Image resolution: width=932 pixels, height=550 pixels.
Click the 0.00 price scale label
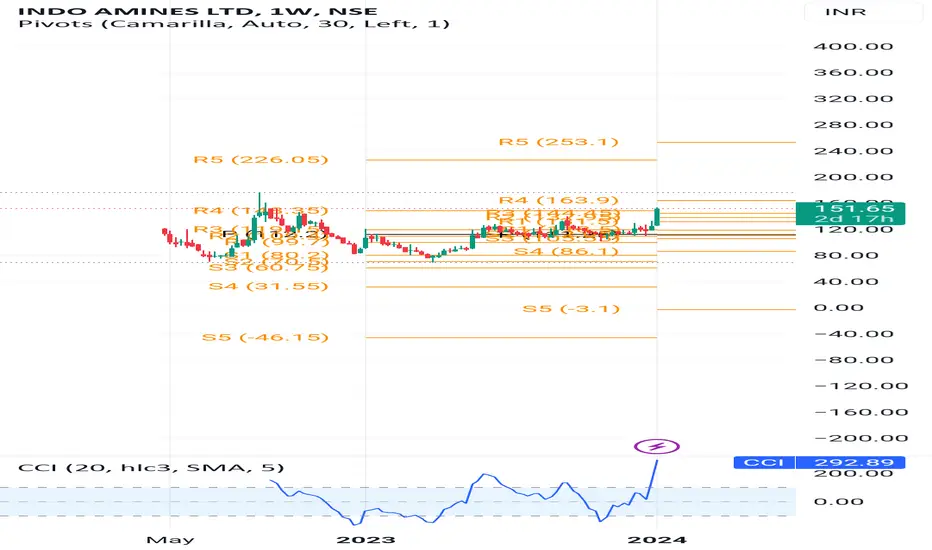[x=838, y=308]
